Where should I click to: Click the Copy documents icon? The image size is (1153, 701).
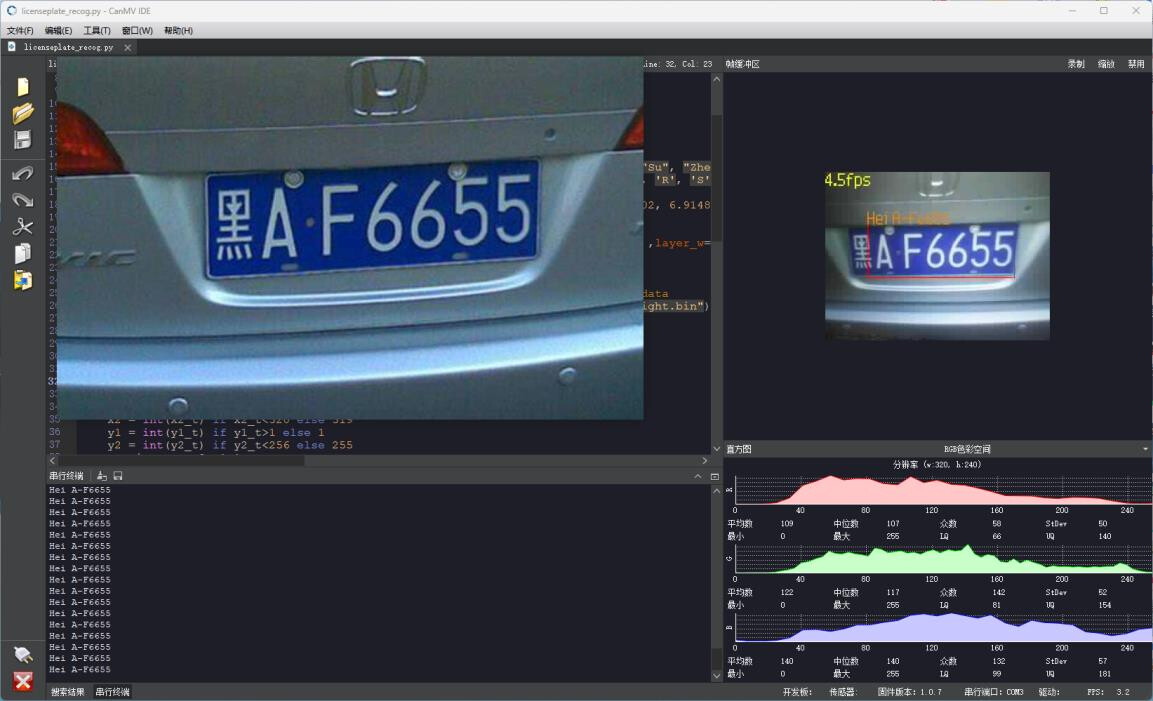(23, 253)
